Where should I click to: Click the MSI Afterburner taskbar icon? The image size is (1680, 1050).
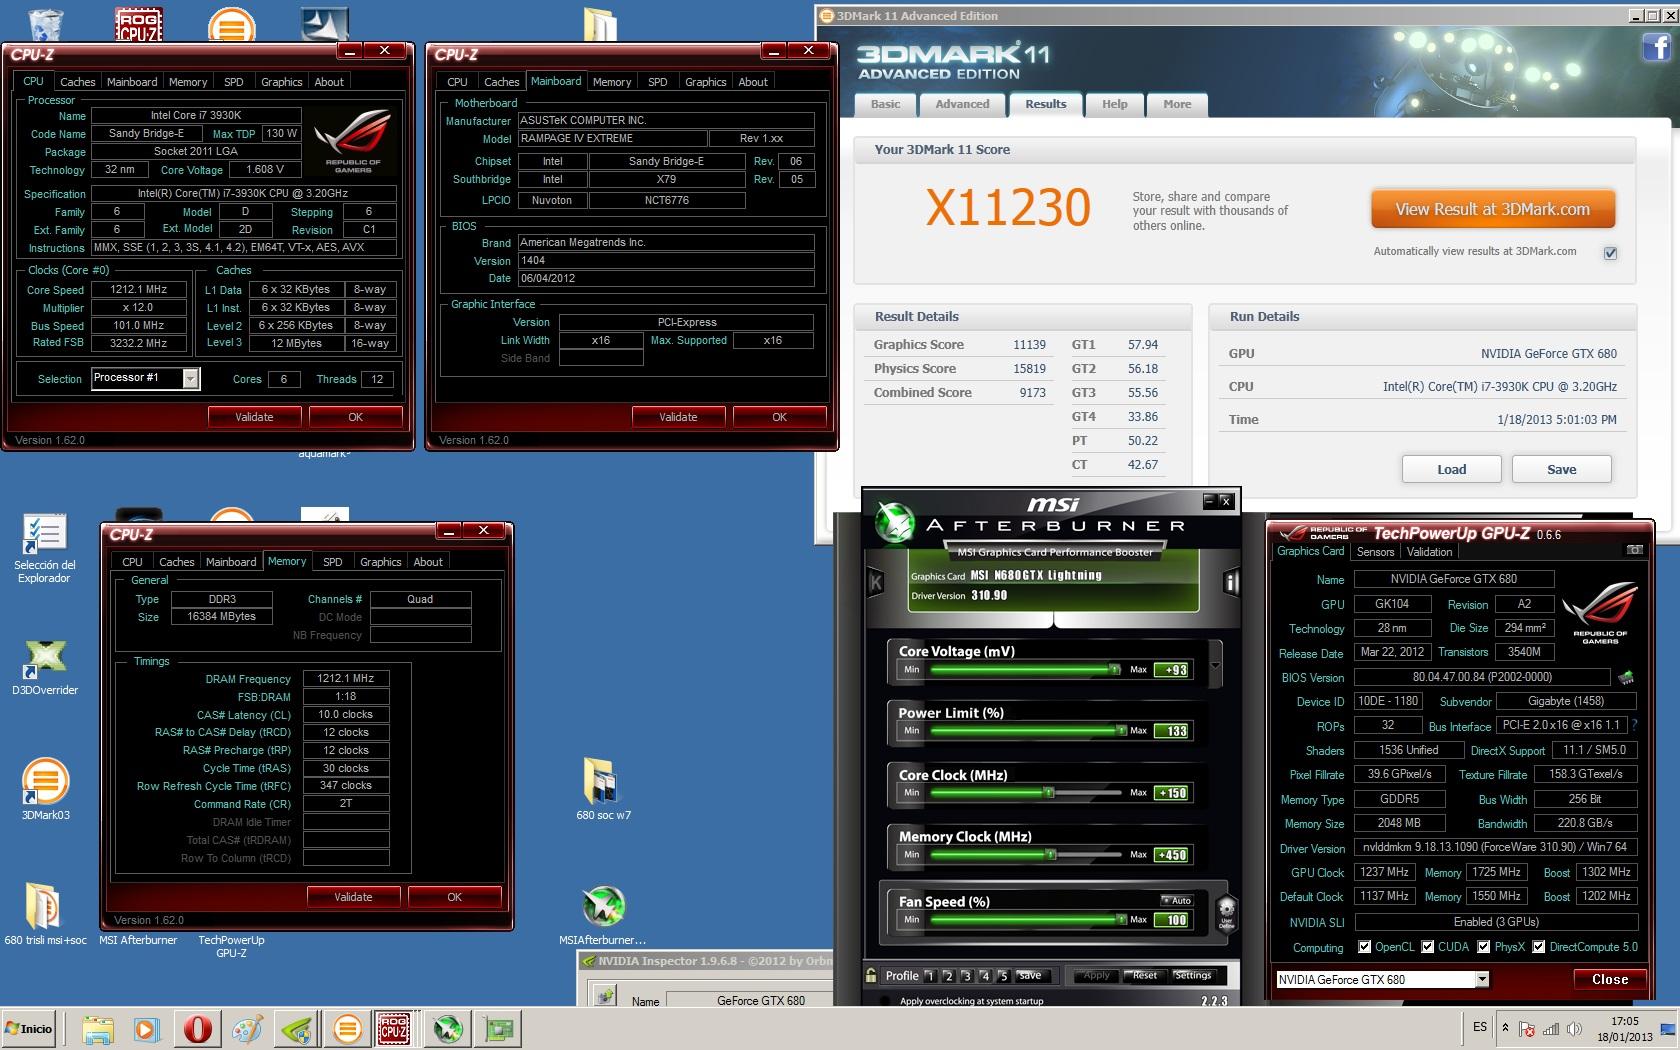(447, 1028)
